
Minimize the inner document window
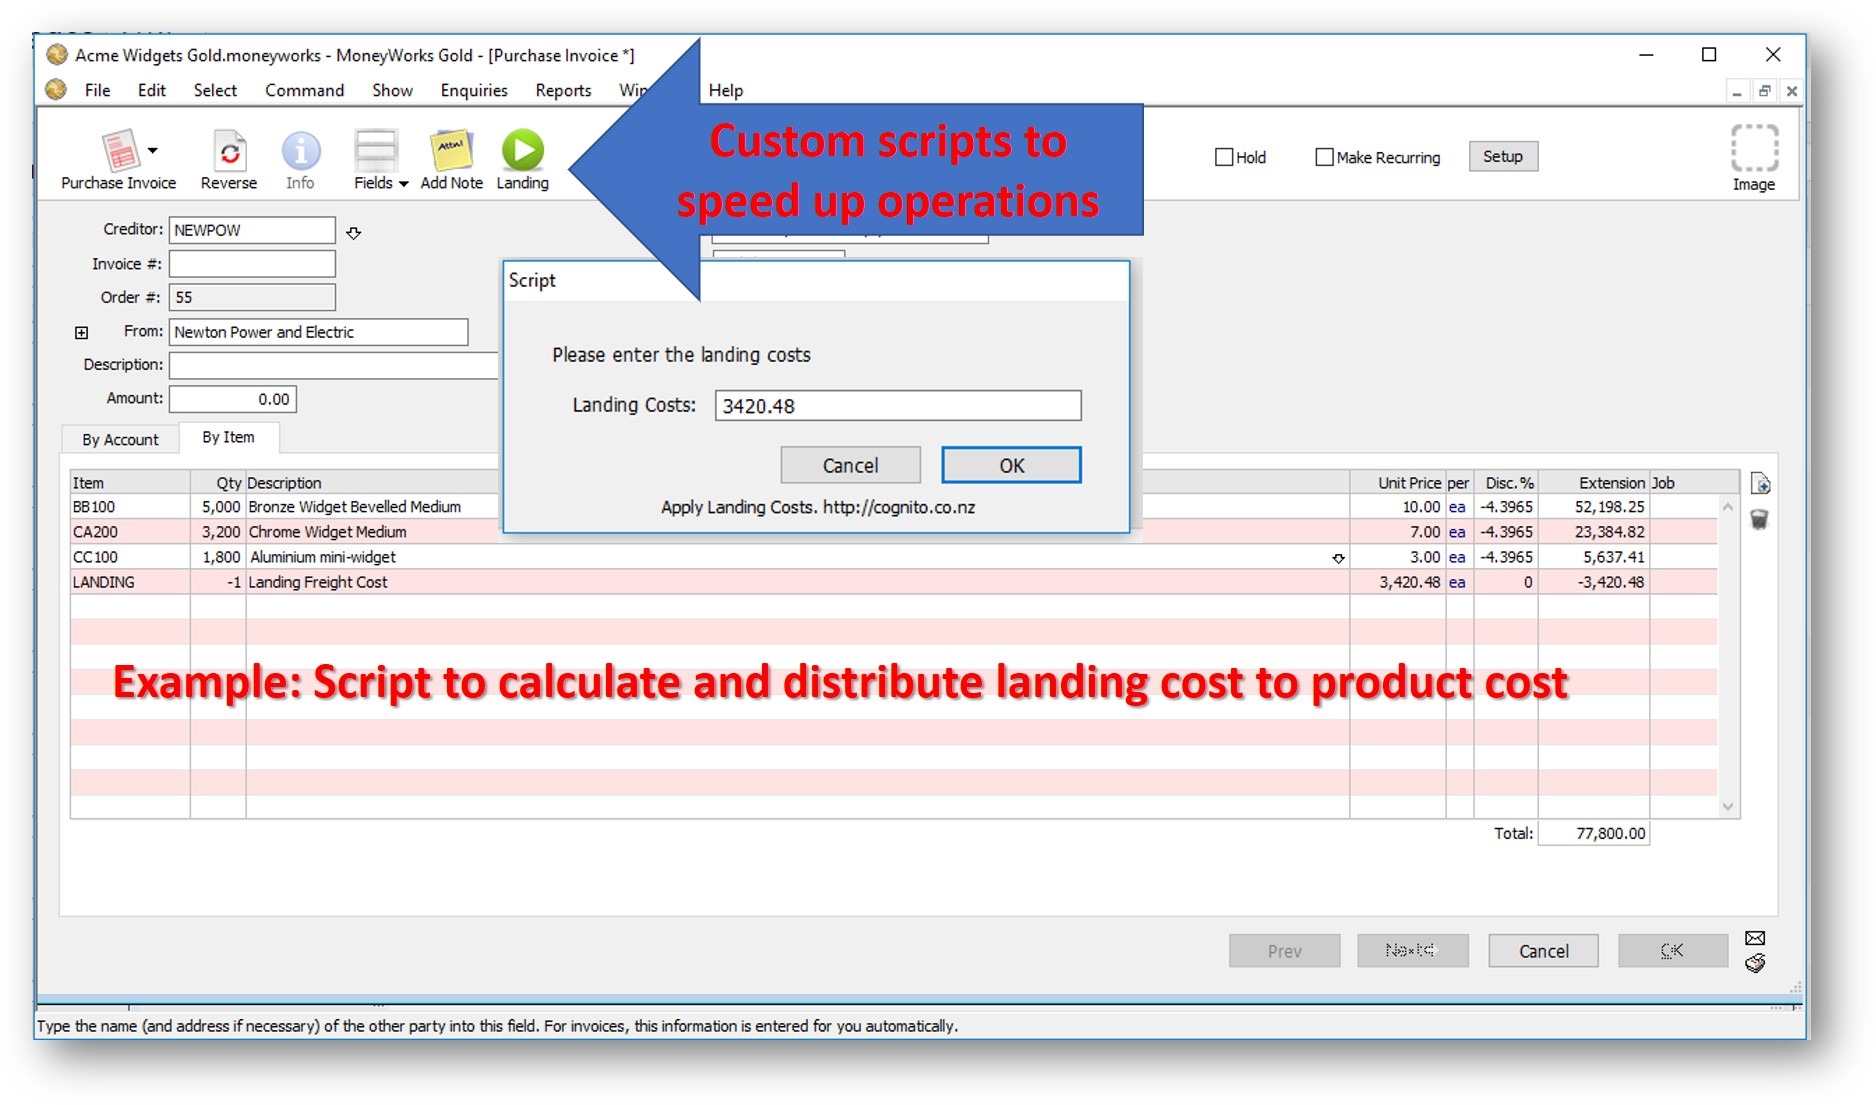[x=1737, y=91]
